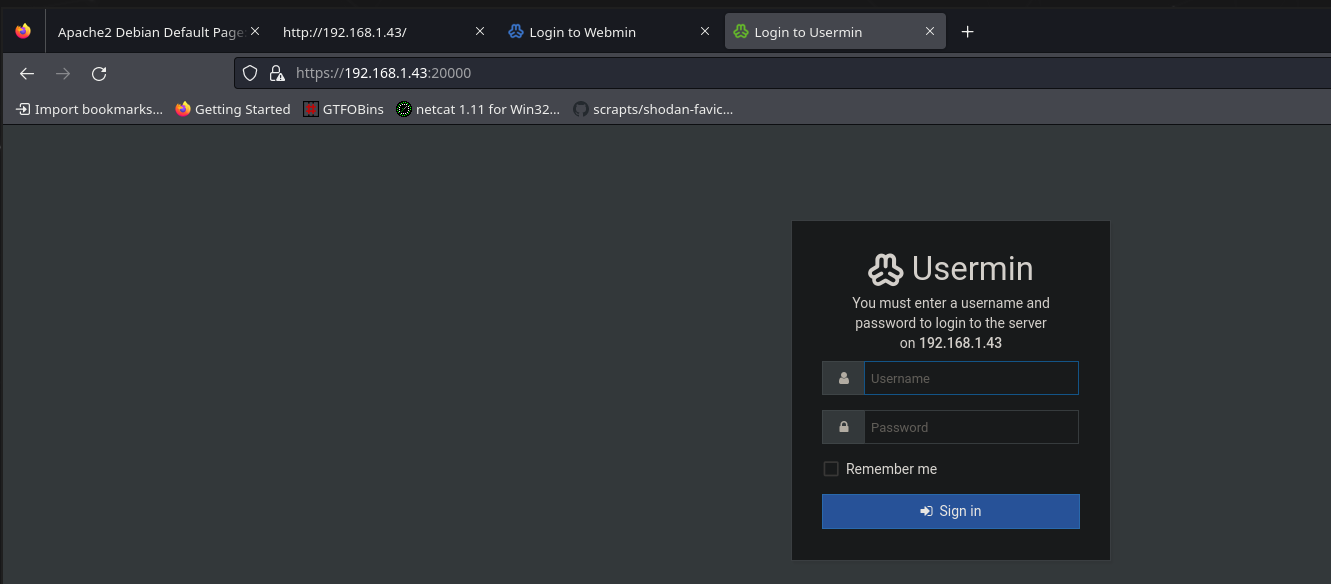
Task: Focus the Password input field
Action: tap(971, 427)
